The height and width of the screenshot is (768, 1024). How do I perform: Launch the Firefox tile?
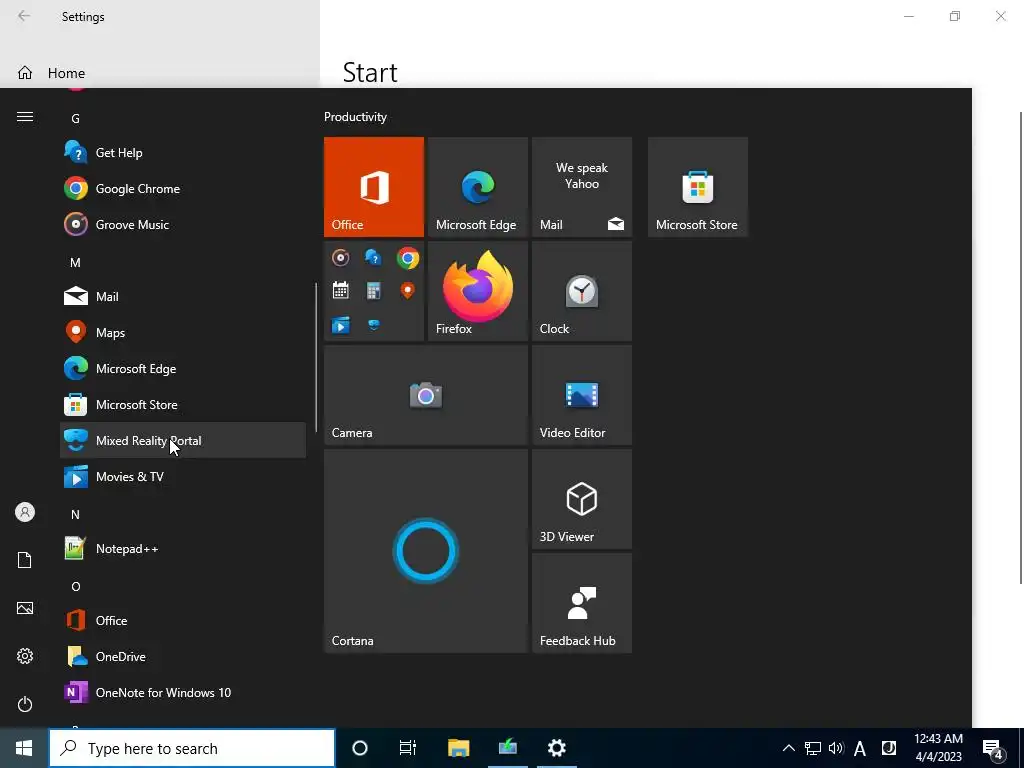click(477, 291)
